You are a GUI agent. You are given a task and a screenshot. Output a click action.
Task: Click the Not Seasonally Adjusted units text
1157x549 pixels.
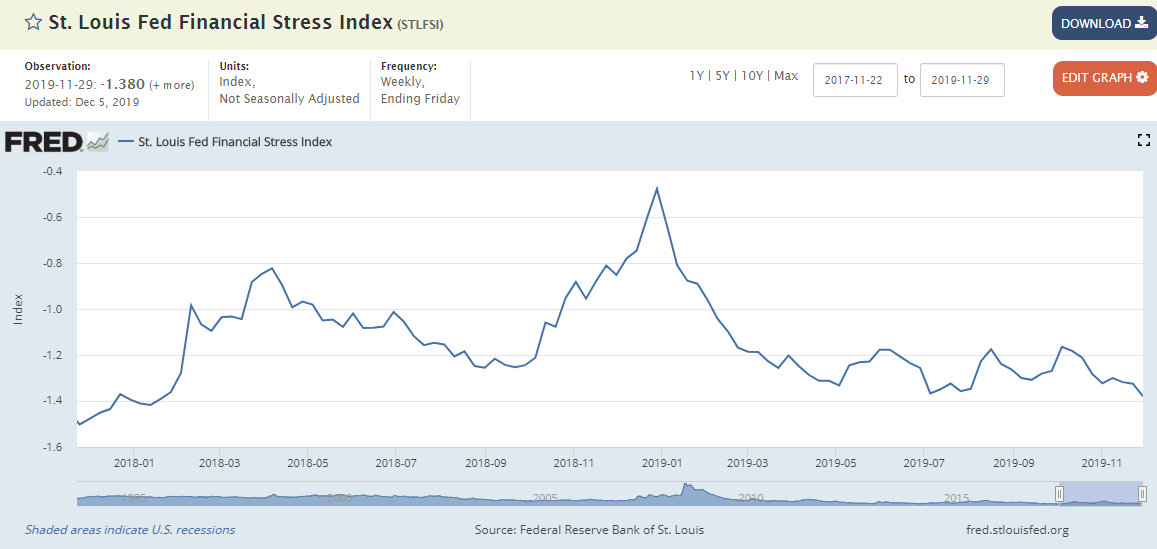pyautogui.click(x=289, y=99)
